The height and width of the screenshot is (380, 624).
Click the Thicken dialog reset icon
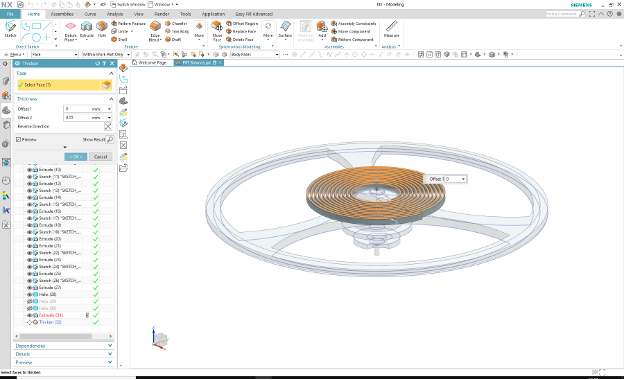(x=98, y=63)
